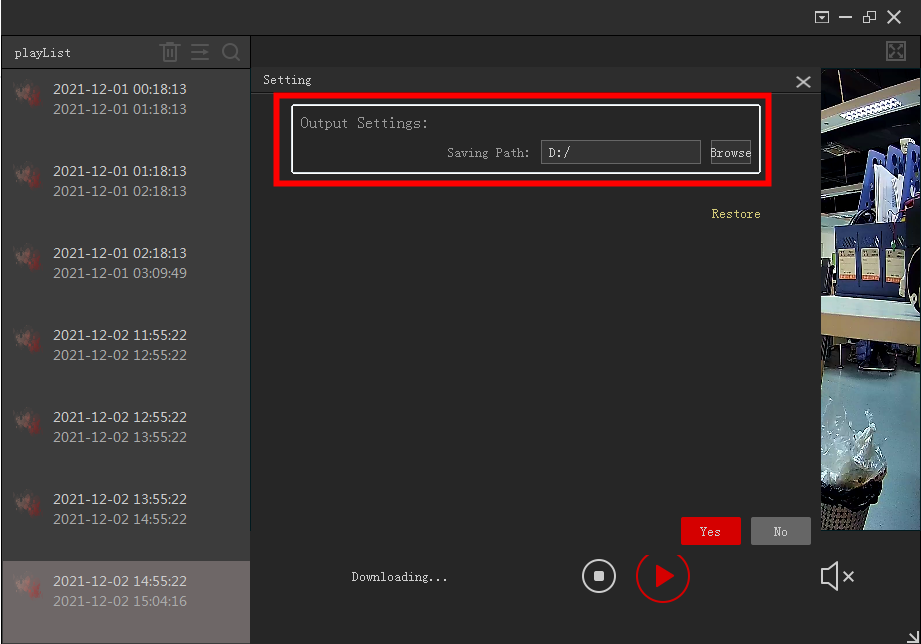Viewport: 921px width, 644px height.
Task: Select recording starting 2021-12-02 11:55:22
Action: tap(120, 345)
